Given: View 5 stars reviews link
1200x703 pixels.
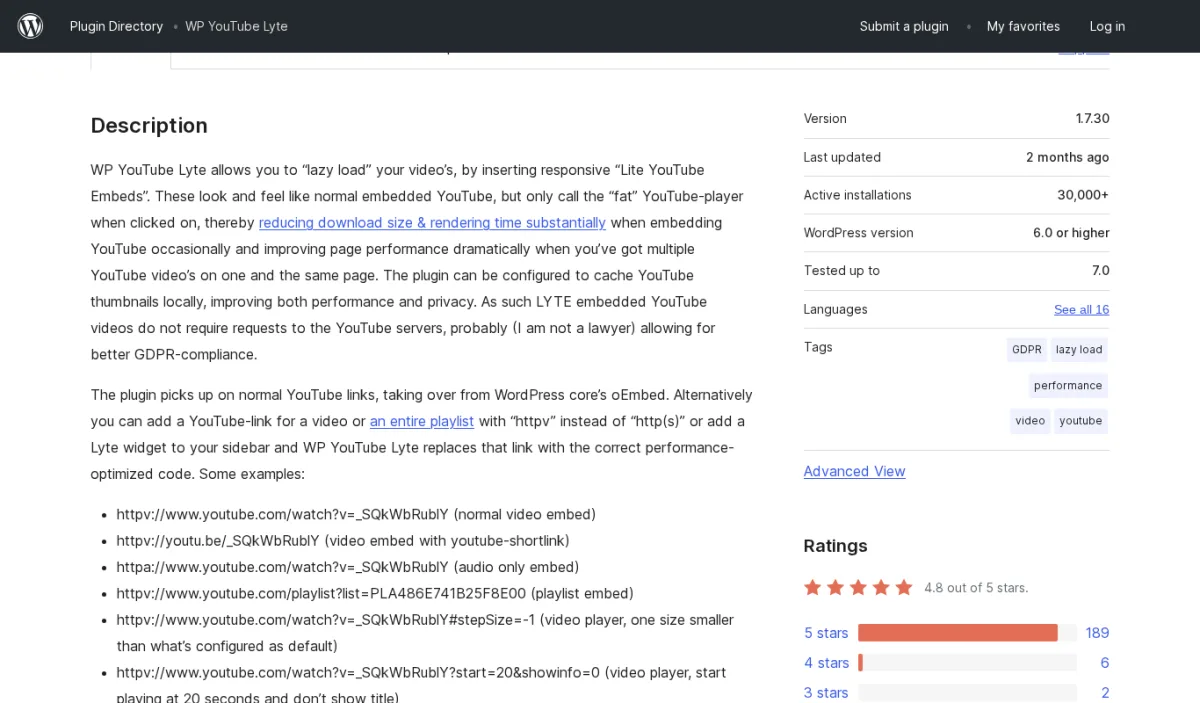Looking at the screenshot, I should click(x=826, y=633).
